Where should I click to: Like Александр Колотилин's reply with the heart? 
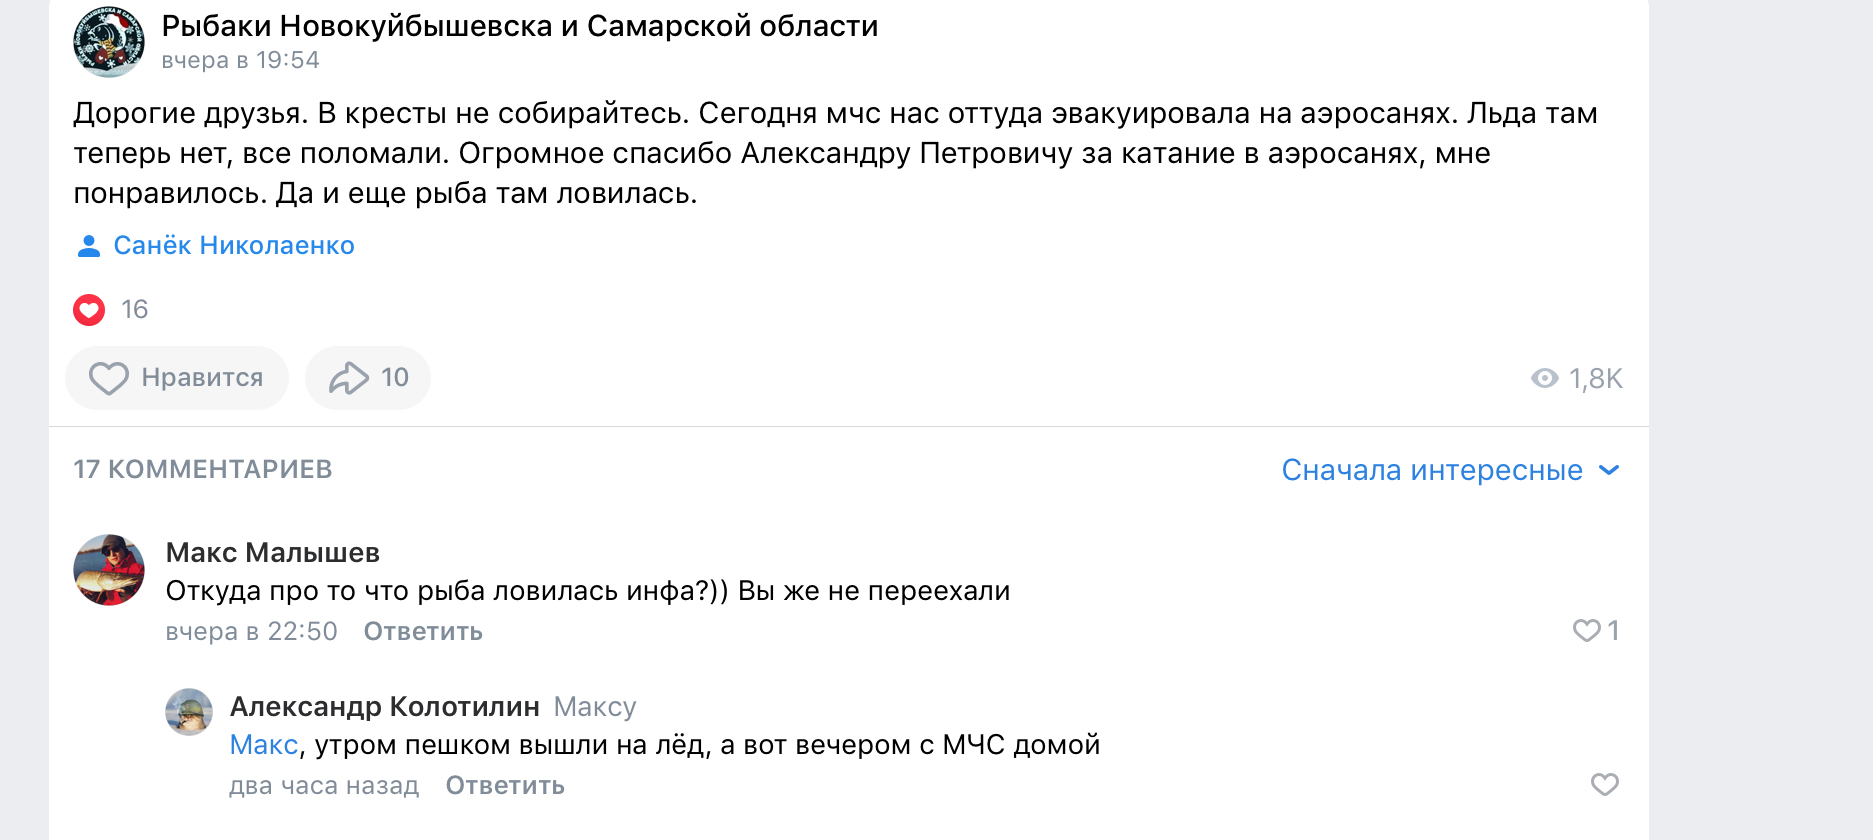click(1605, 785)
